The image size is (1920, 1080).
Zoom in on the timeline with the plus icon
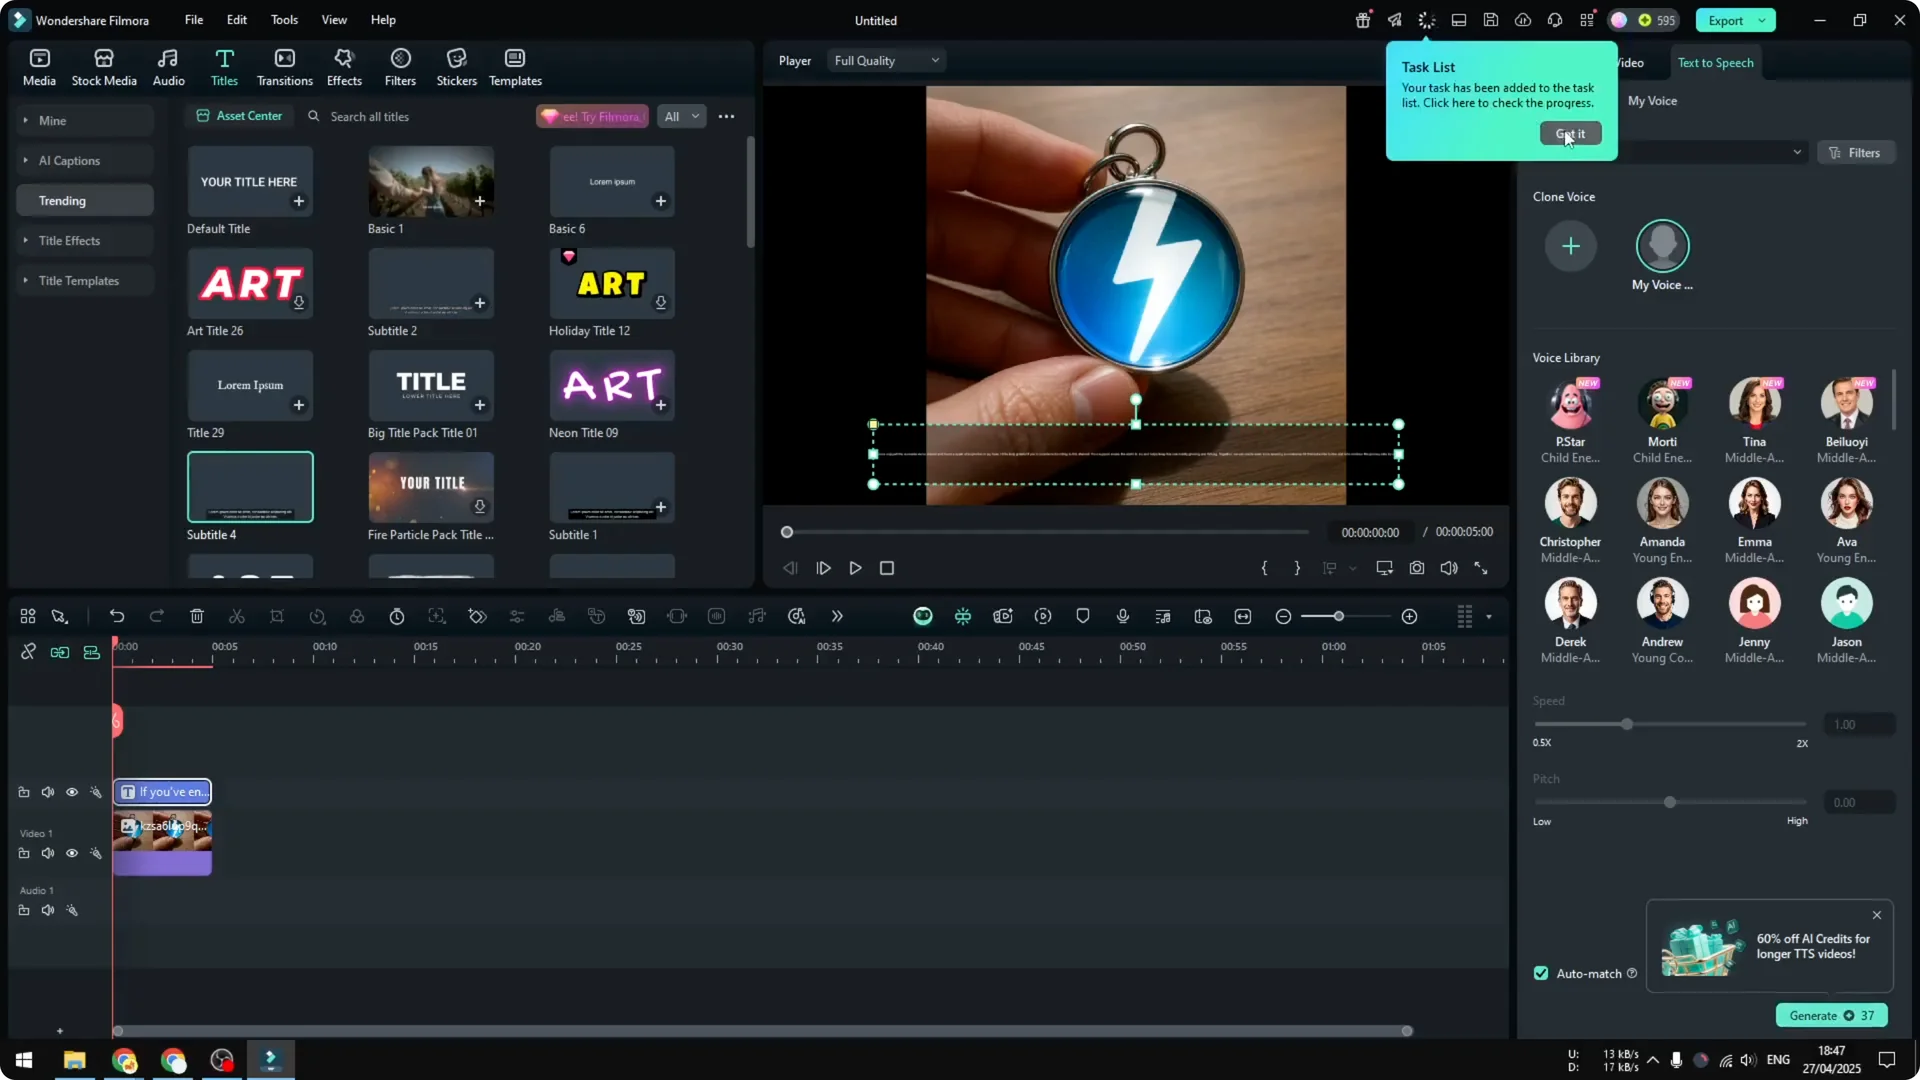pos(1410,616)
